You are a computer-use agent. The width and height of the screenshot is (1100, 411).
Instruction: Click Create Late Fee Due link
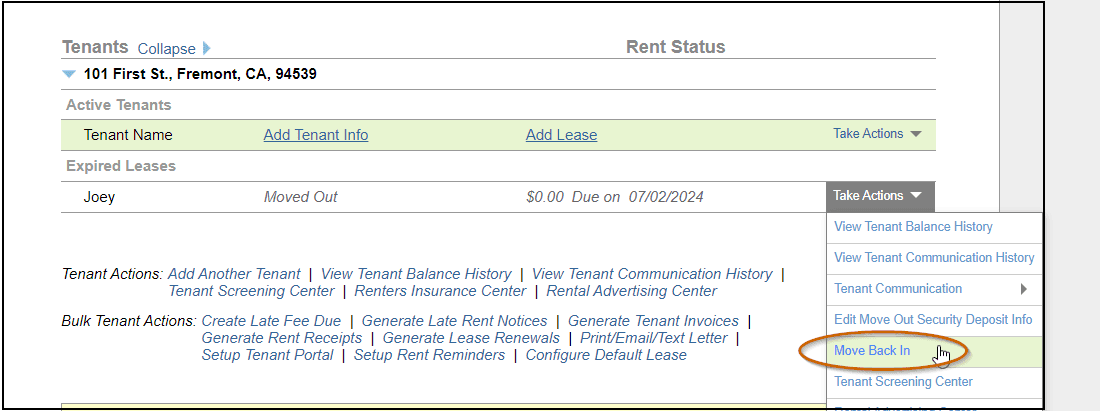coord(271,321)
